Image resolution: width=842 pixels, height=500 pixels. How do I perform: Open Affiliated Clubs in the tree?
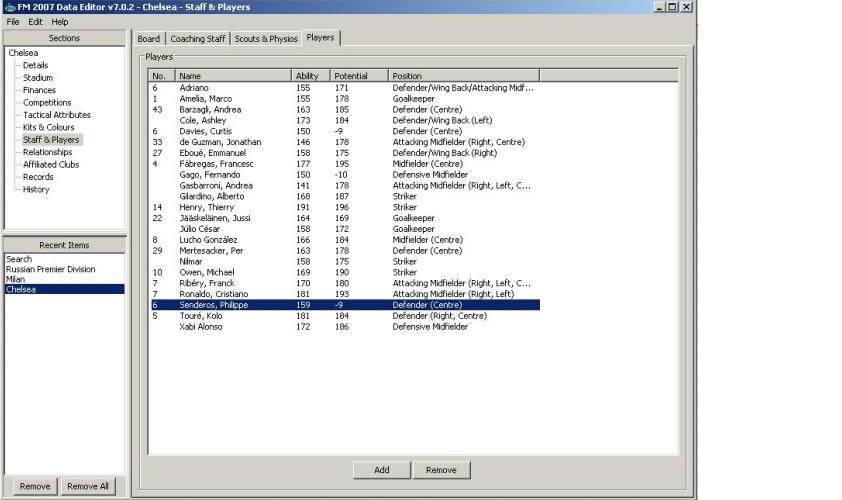pos(50,164)
